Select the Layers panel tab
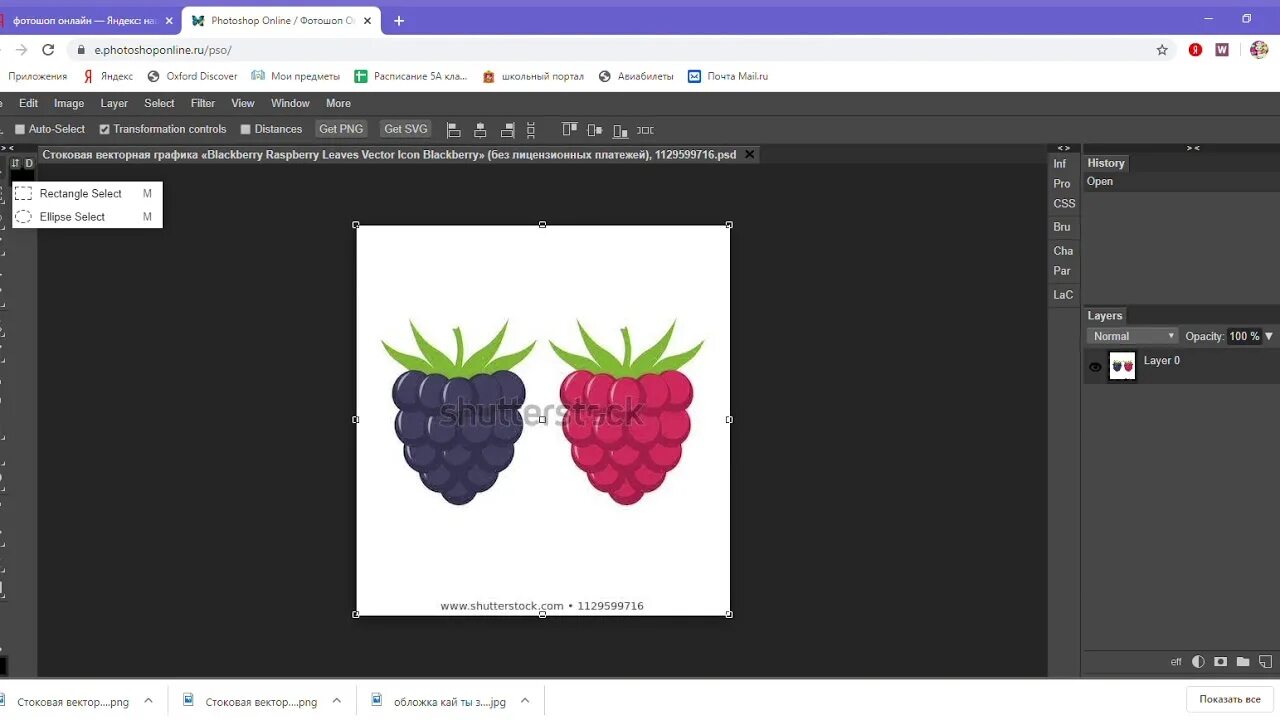The width and height of the screenshot is (1280, 720). click(x=1105, y=315)
